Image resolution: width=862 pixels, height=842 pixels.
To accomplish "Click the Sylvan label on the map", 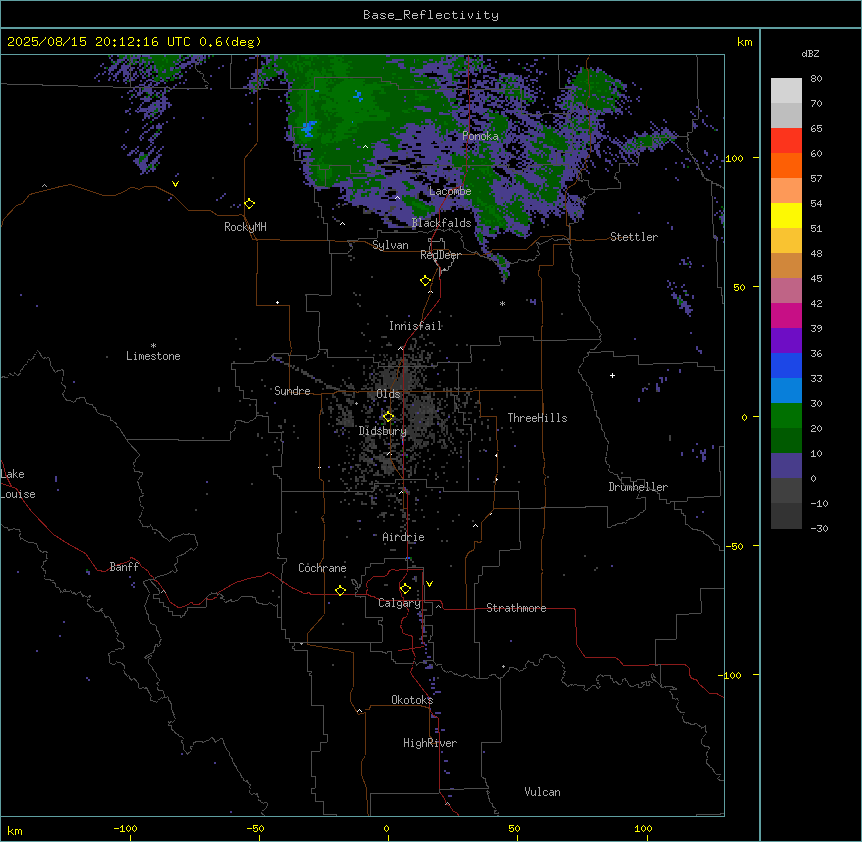I will click(x=390, y=245).
